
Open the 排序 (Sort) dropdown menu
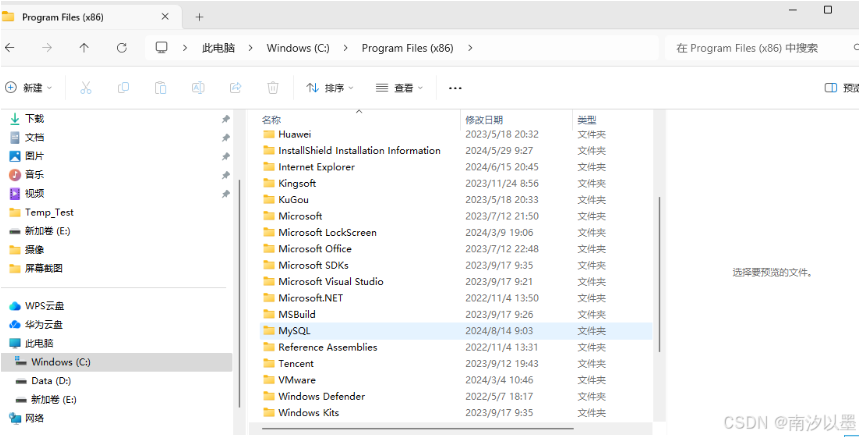point(330,88)
